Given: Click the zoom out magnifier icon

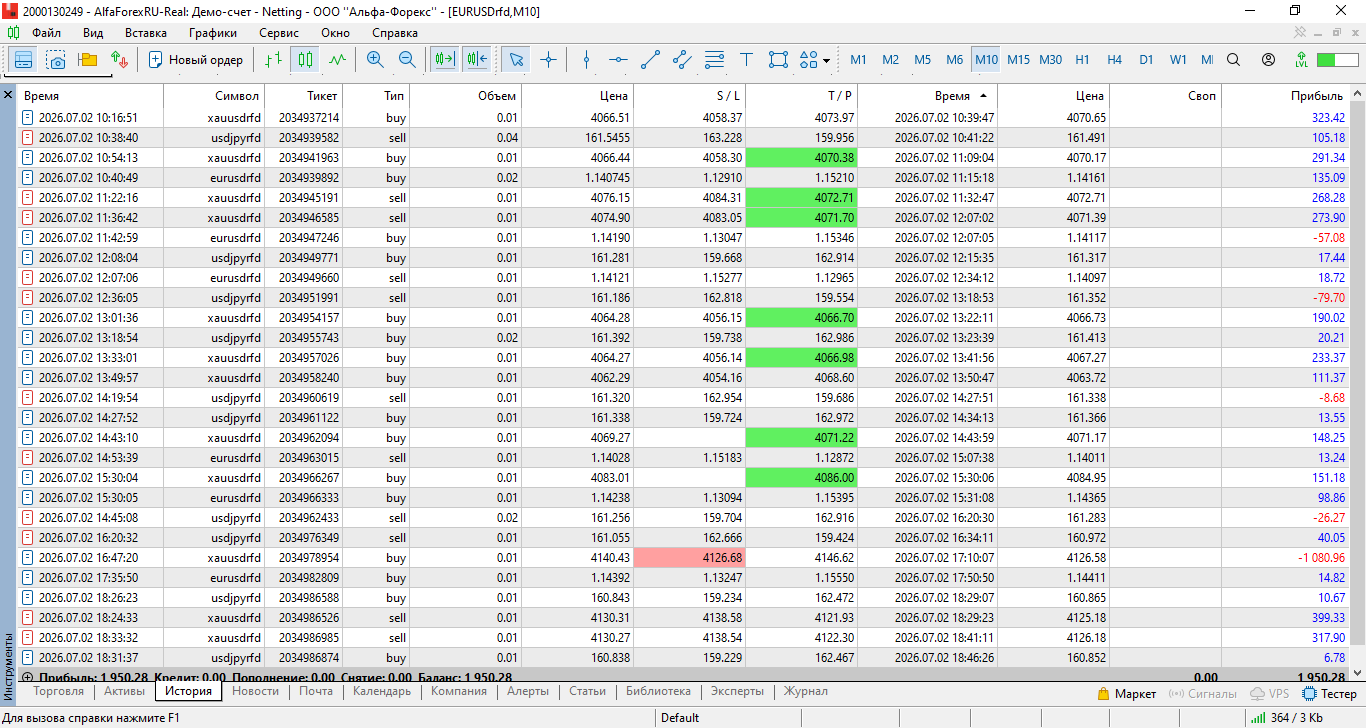Looking at the screenshot, I should 407,60.
